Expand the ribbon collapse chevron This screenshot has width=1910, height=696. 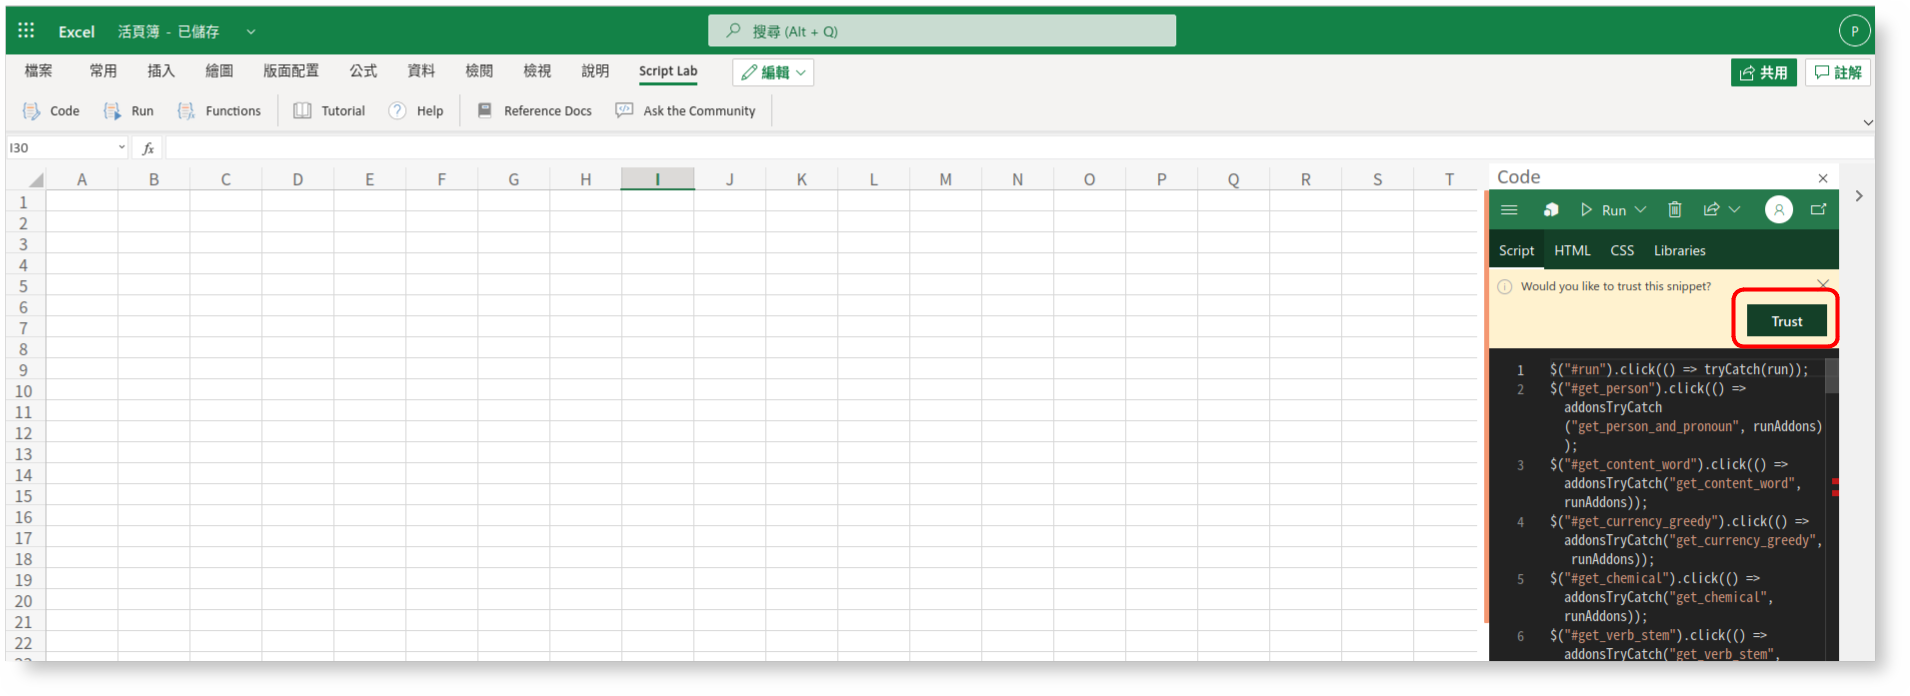1868,122
